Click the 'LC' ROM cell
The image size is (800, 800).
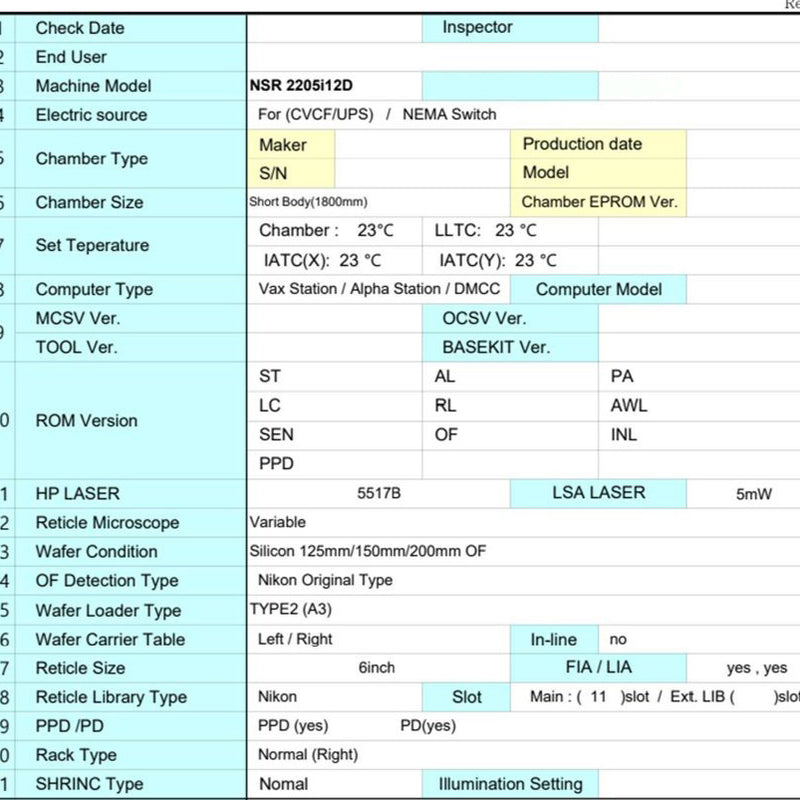point(335,406)
